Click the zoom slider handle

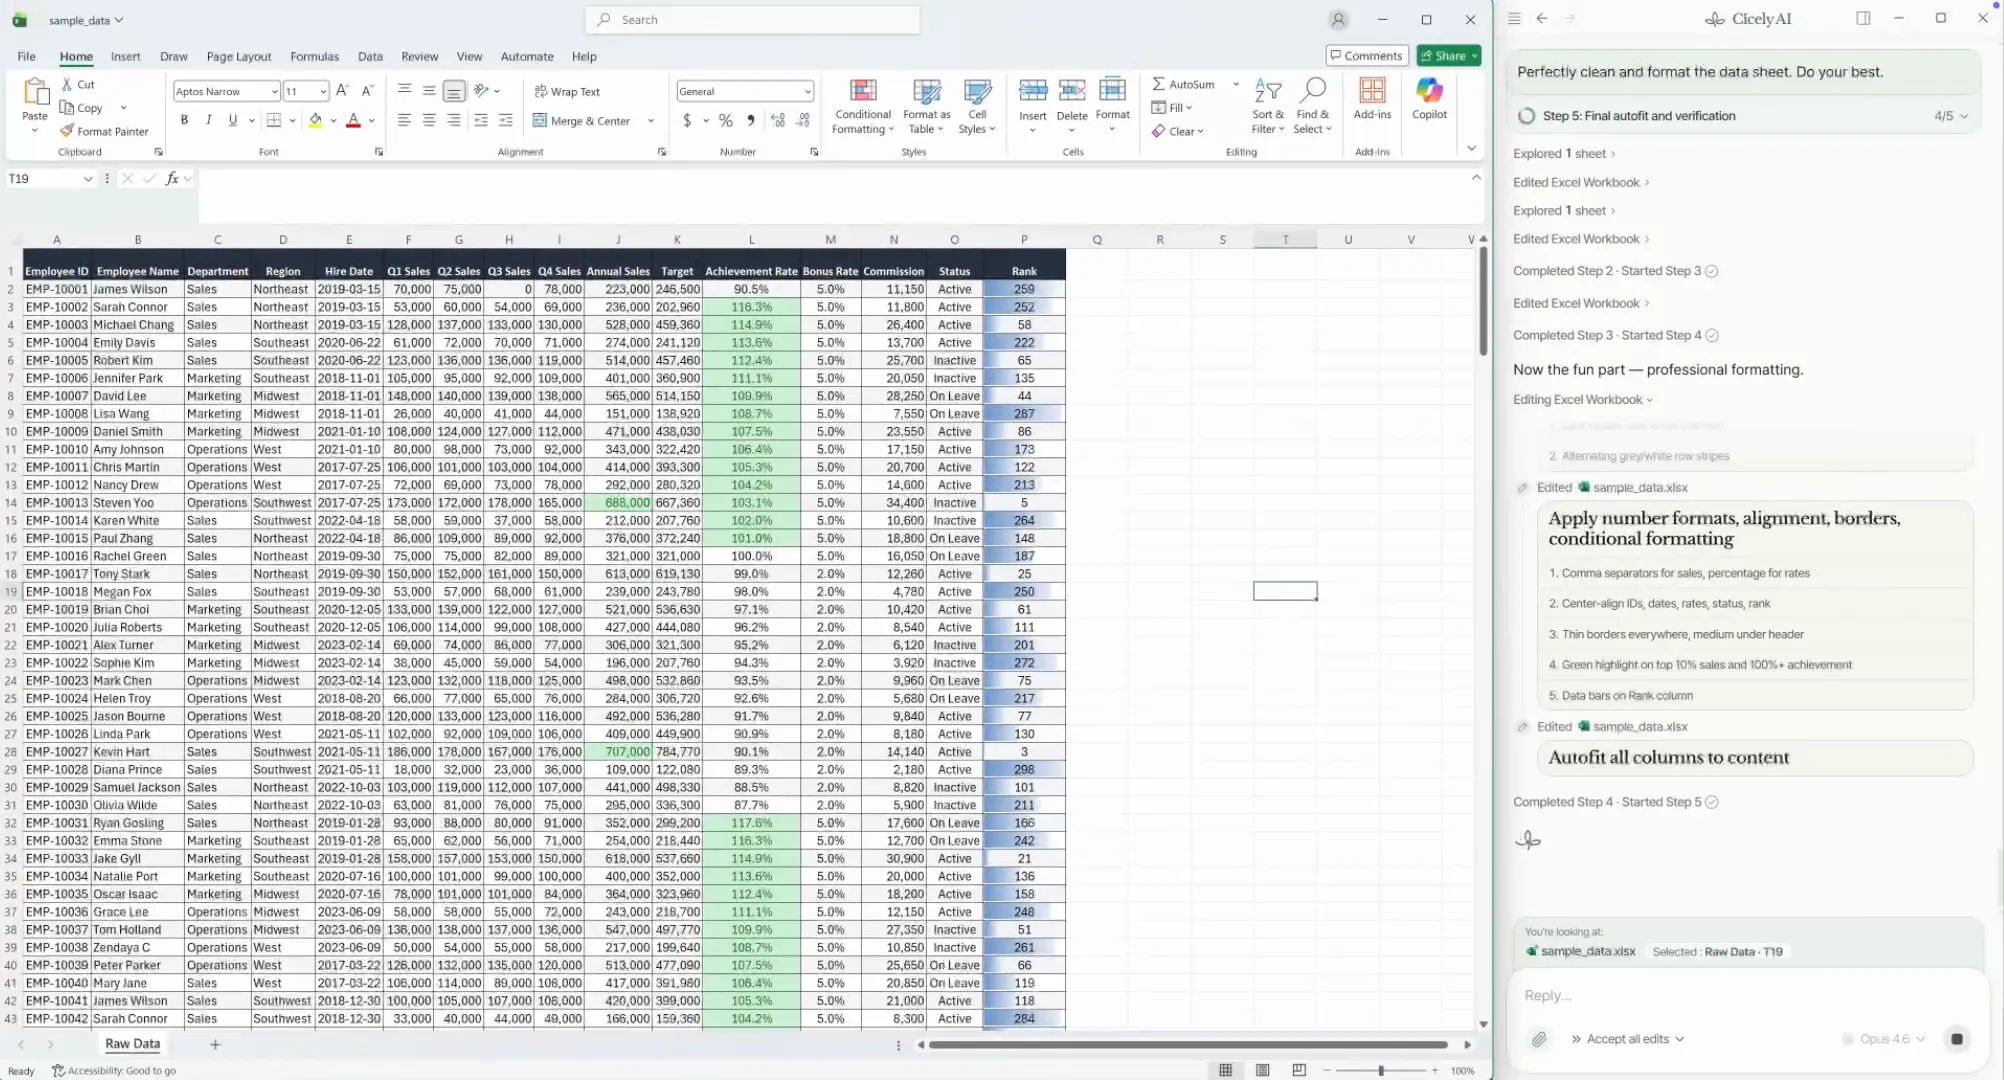pyautogui.click(x=1381, y=1070)
